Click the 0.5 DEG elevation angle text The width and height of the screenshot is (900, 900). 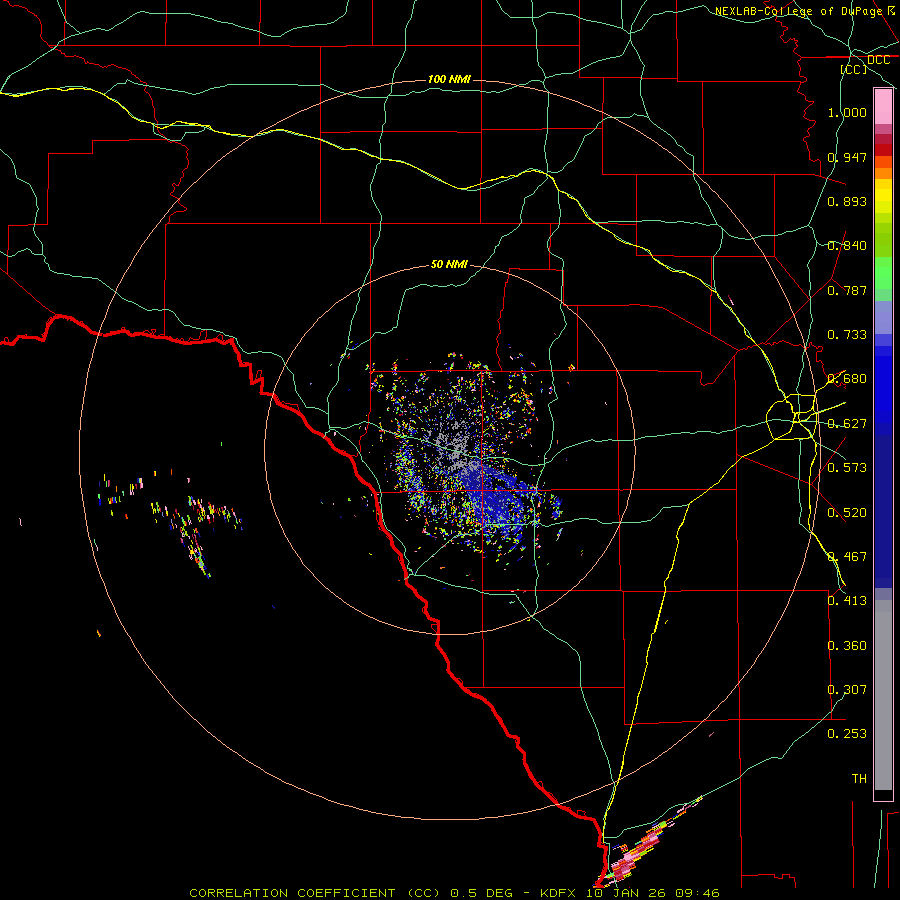coord(482,893)
